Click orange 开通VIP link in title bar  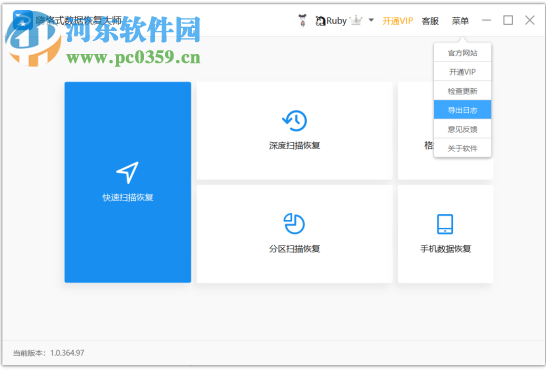click(398, 21)
